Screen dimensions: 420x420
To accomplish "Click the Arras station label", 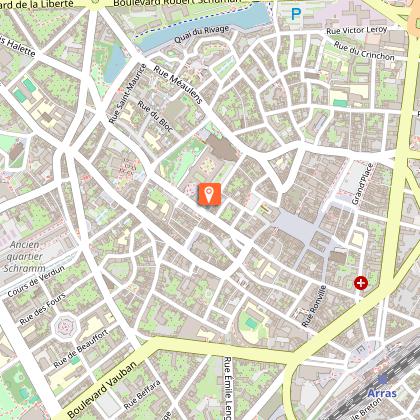I will point(382,393).
